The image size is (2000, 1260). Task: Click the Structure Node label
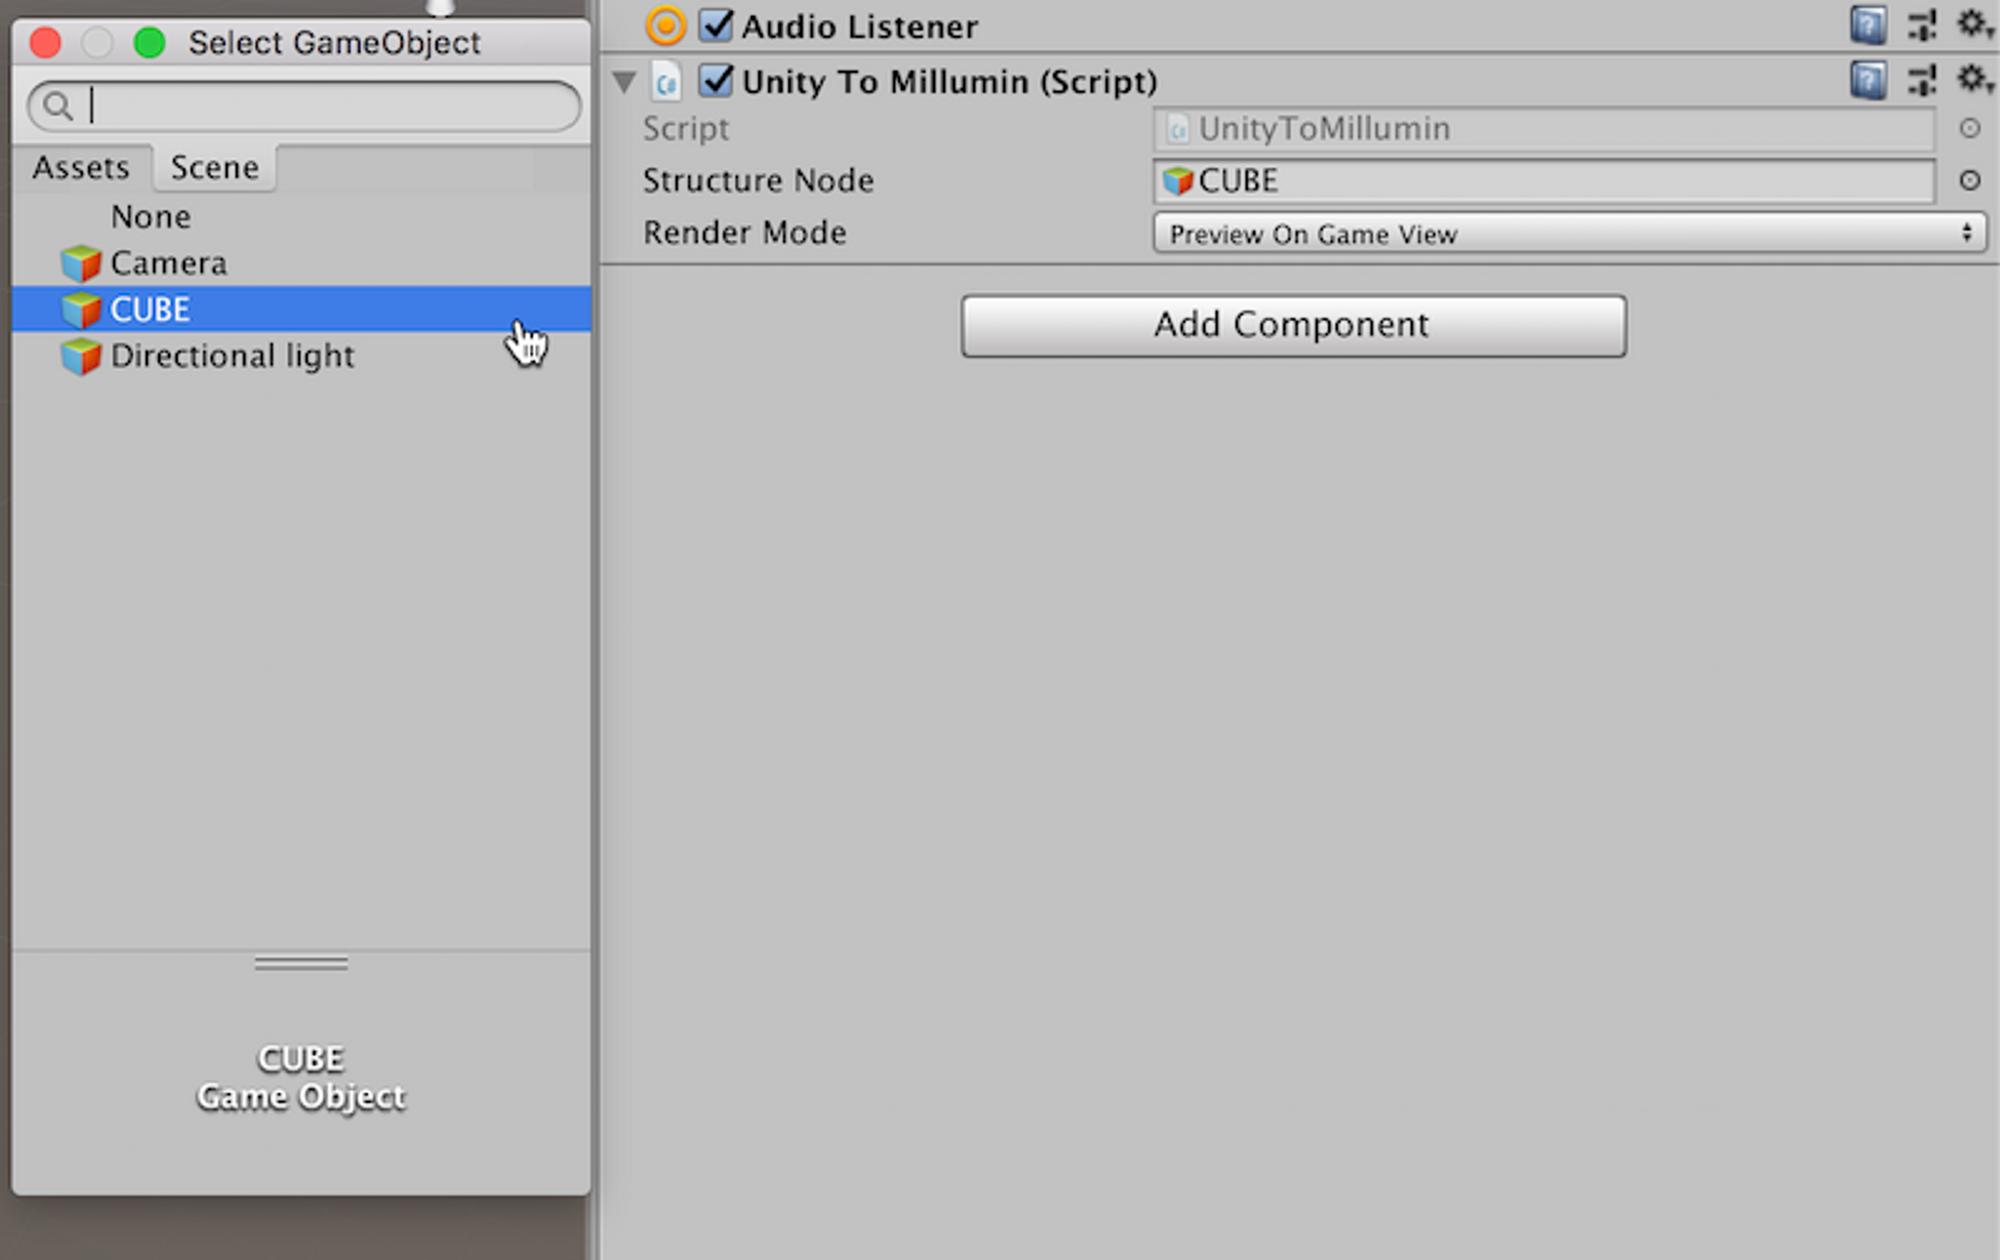pos(758,181)
